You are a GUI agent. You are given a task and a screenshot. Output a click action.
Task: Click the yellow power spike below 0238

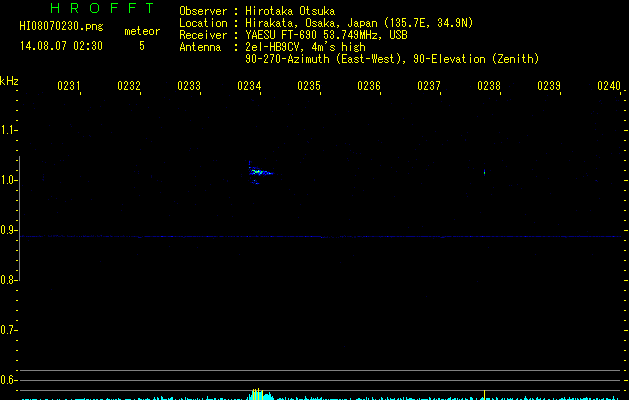click(485, 395)
